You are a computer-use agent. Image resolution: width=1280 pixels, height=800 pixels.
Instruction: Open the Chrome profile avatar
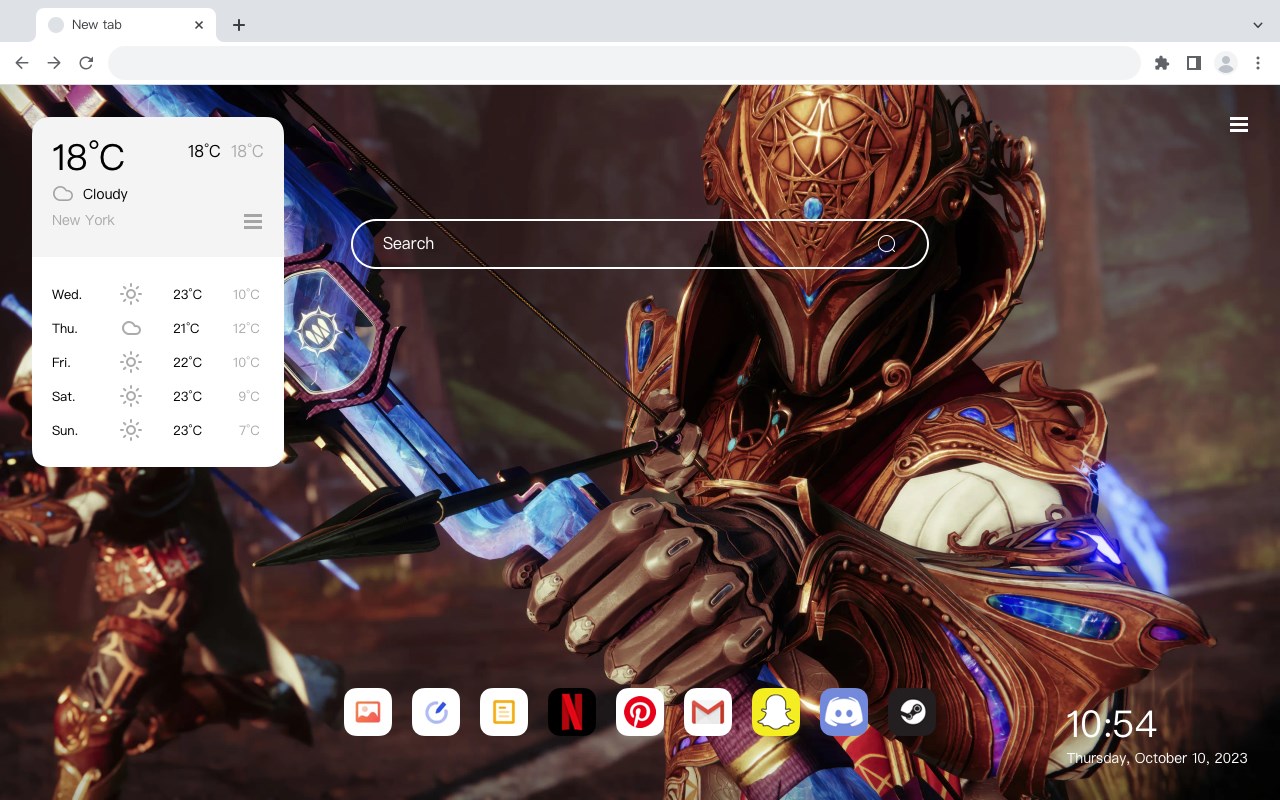[1226, 63]
